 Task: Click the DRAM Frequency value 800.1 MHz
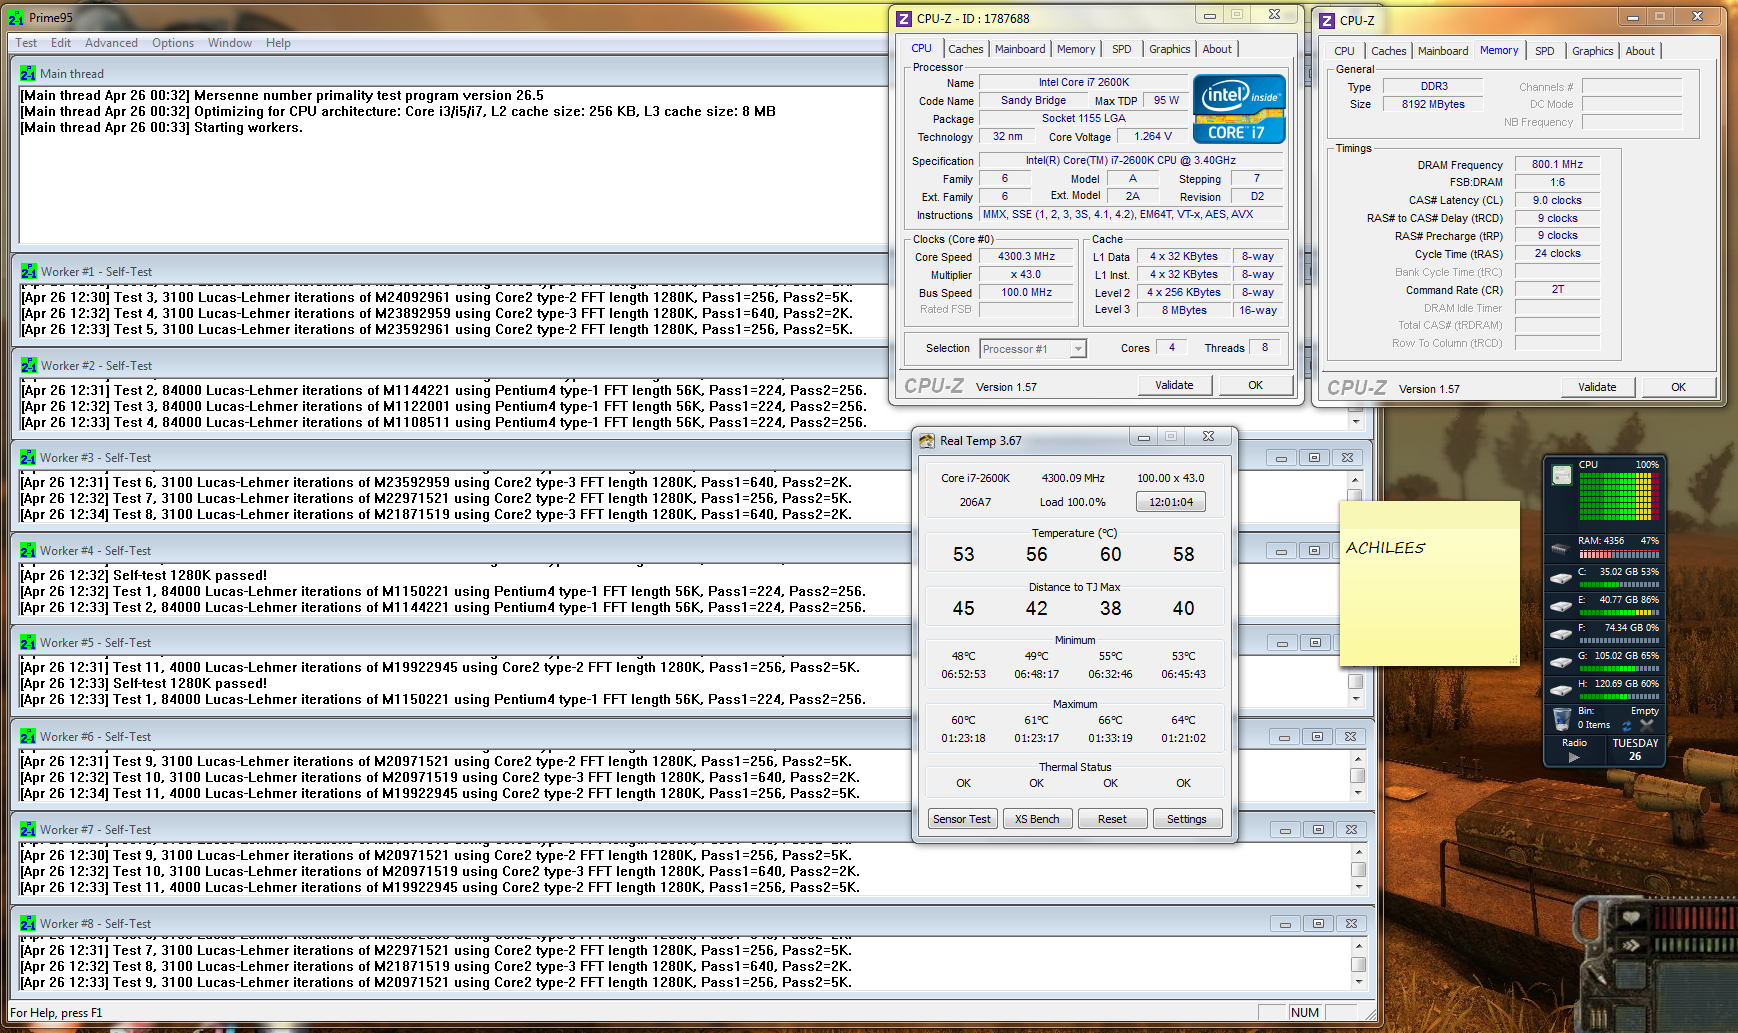[x=1557, y=164]
